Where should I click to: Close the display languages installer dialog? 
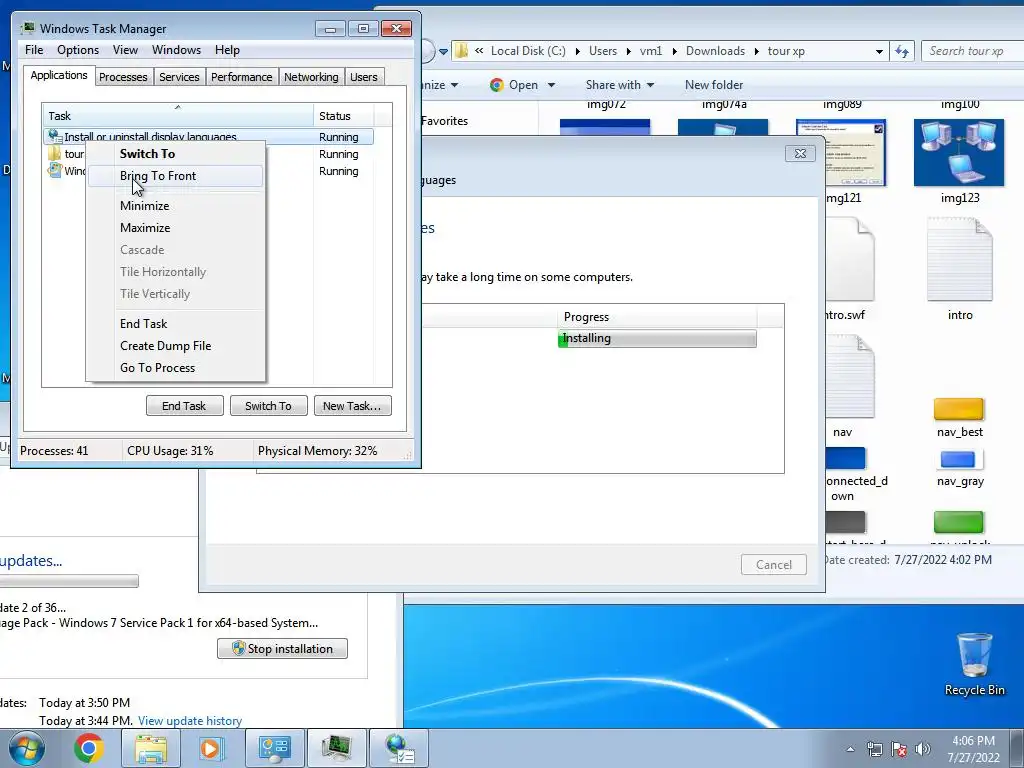pyautogui.click(x=799, y=153)
